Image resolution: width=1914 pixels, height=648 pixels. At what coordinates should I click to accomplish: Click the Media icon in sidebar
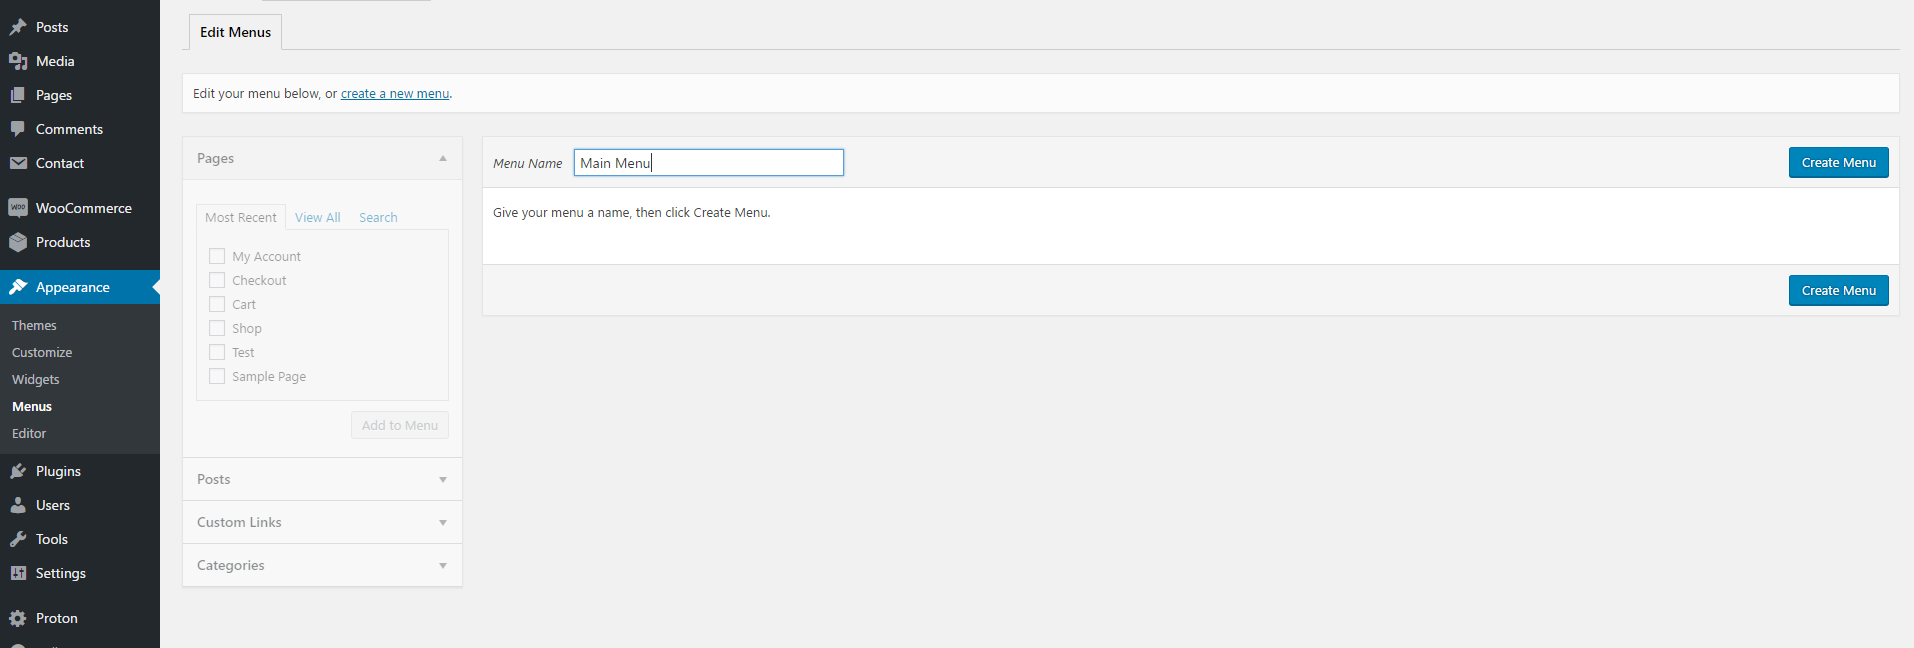point(18,61)
